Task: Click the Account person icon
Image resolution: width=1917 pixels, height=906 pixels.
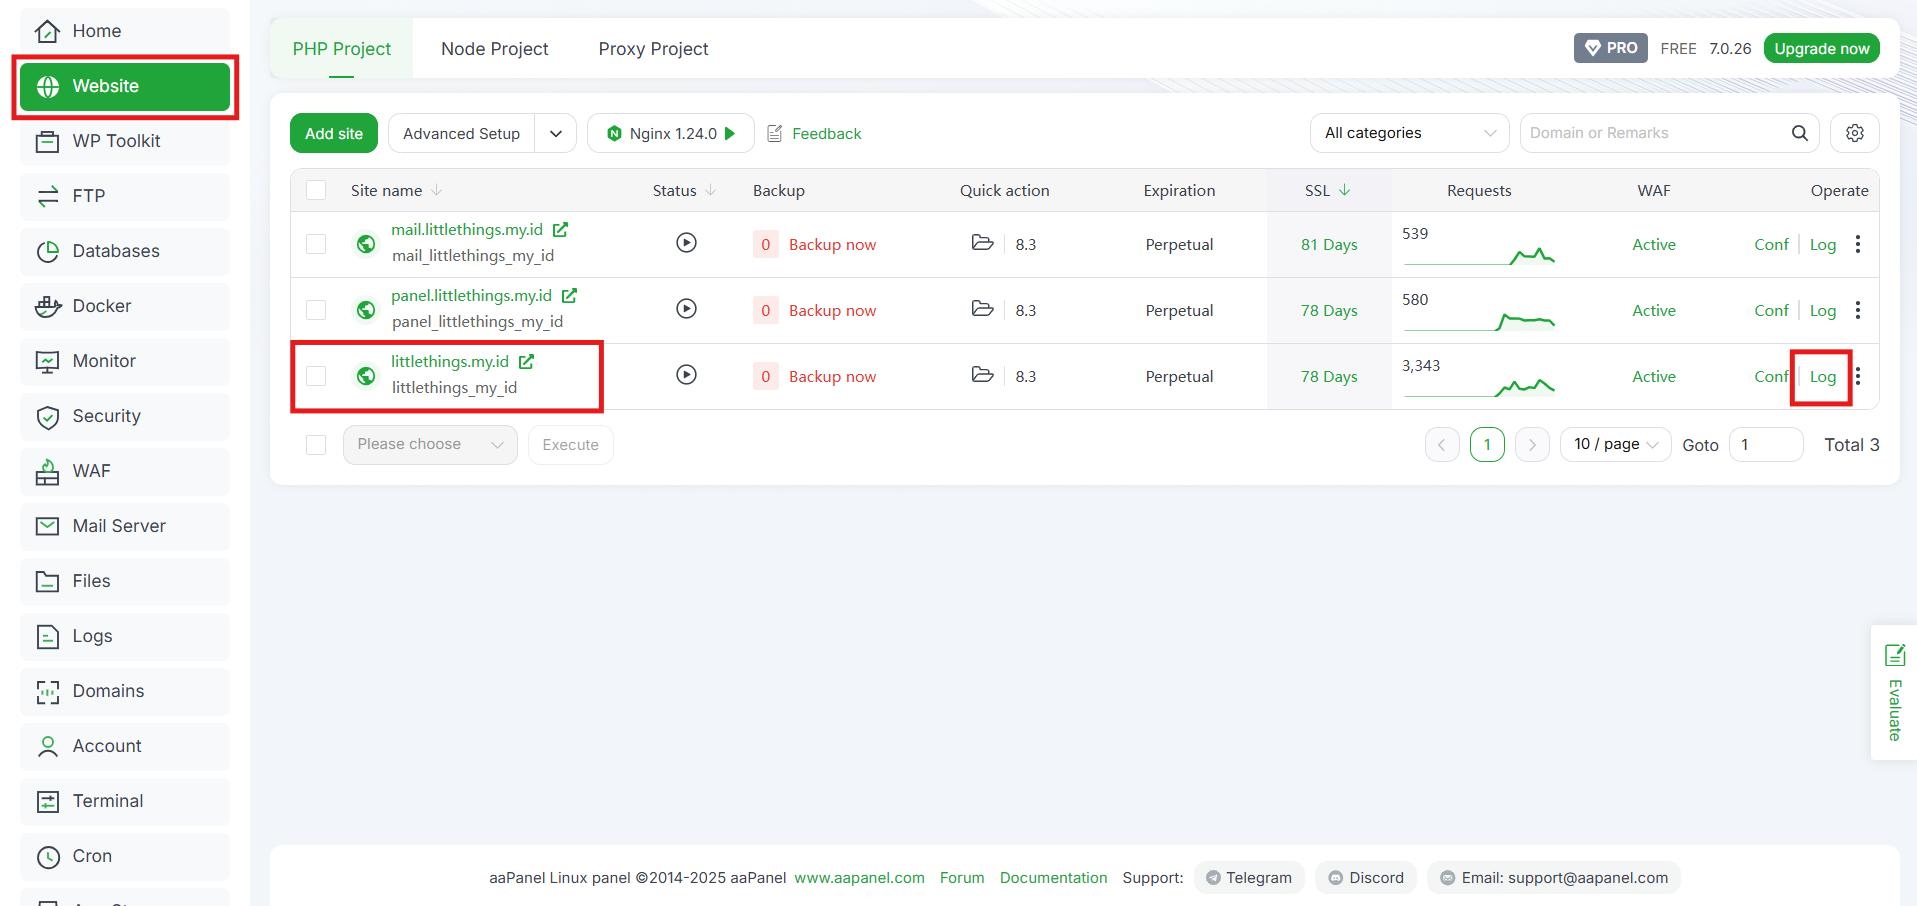Action: point(47,747)
